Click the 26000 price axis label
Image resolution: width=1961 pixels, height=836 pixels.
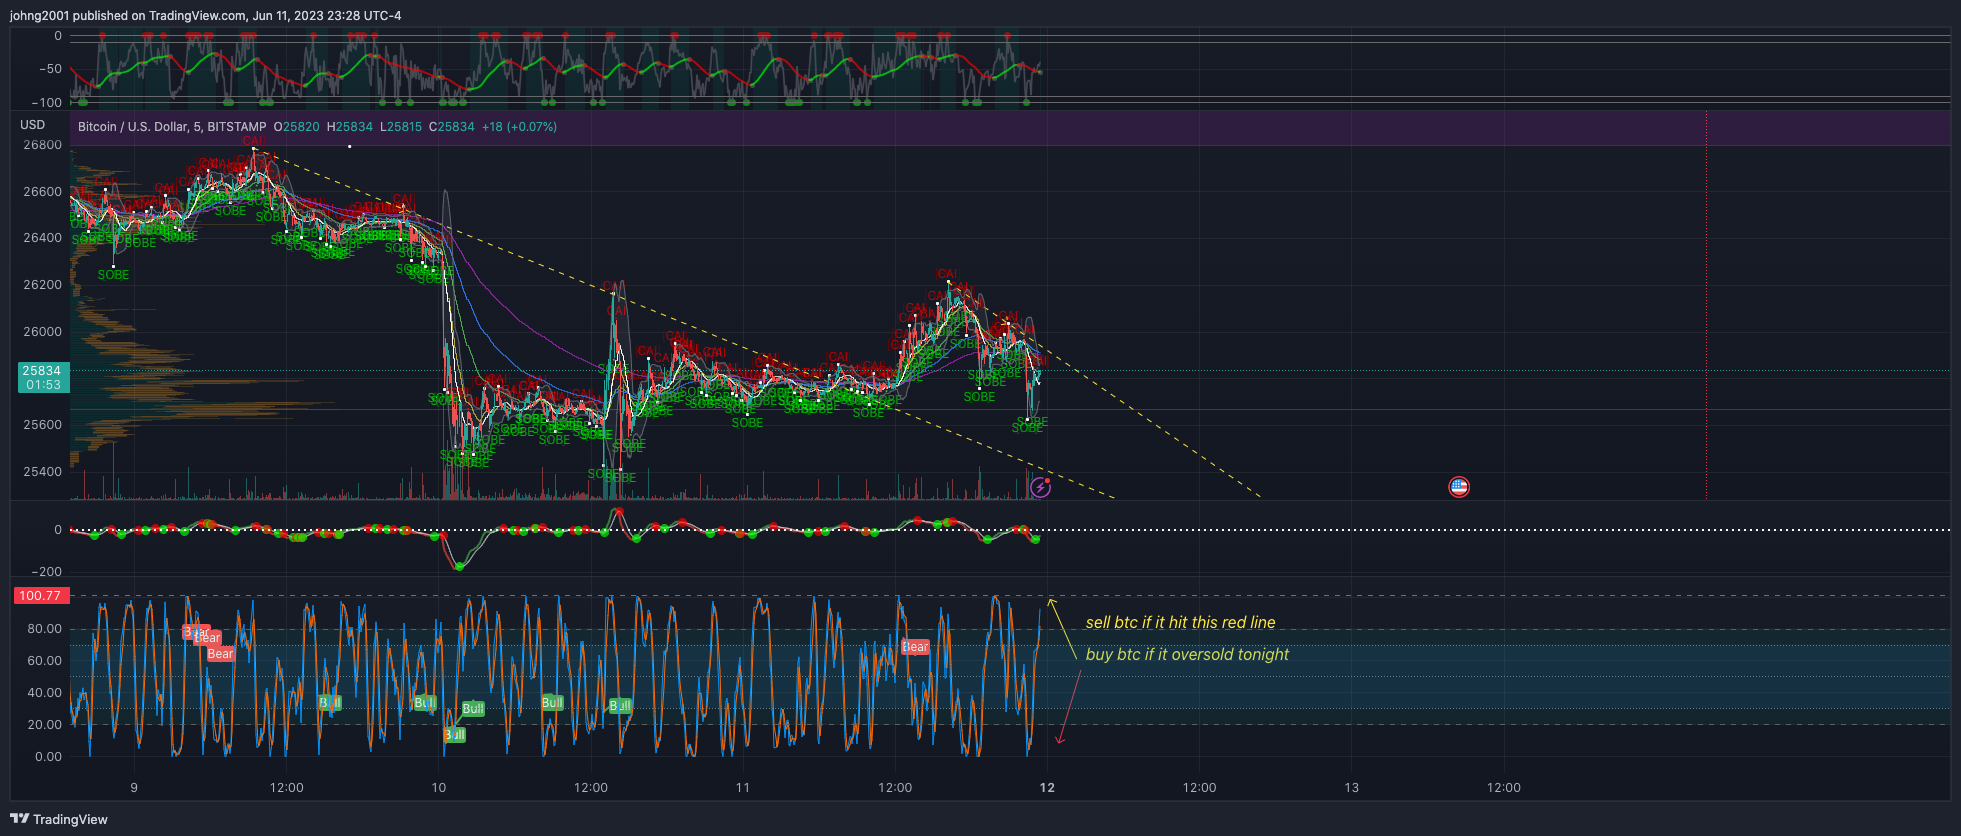coord(42,332)
